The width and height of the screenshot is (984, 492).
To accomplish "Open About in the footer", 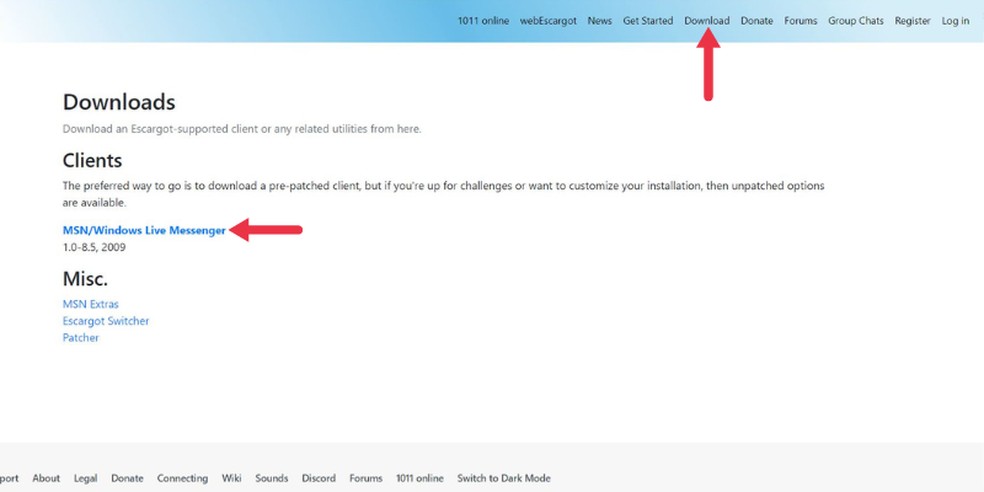I will [46, 478].
